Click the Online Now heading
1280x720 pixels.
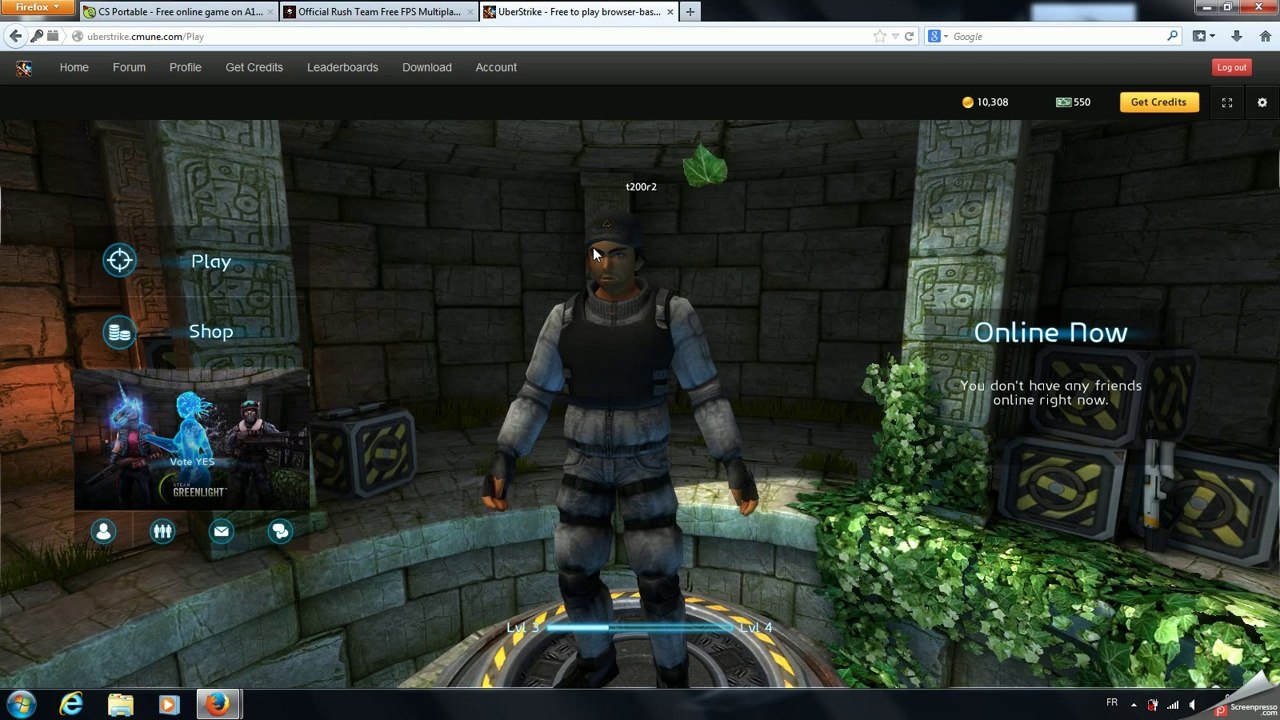(x=1050, y=333)
